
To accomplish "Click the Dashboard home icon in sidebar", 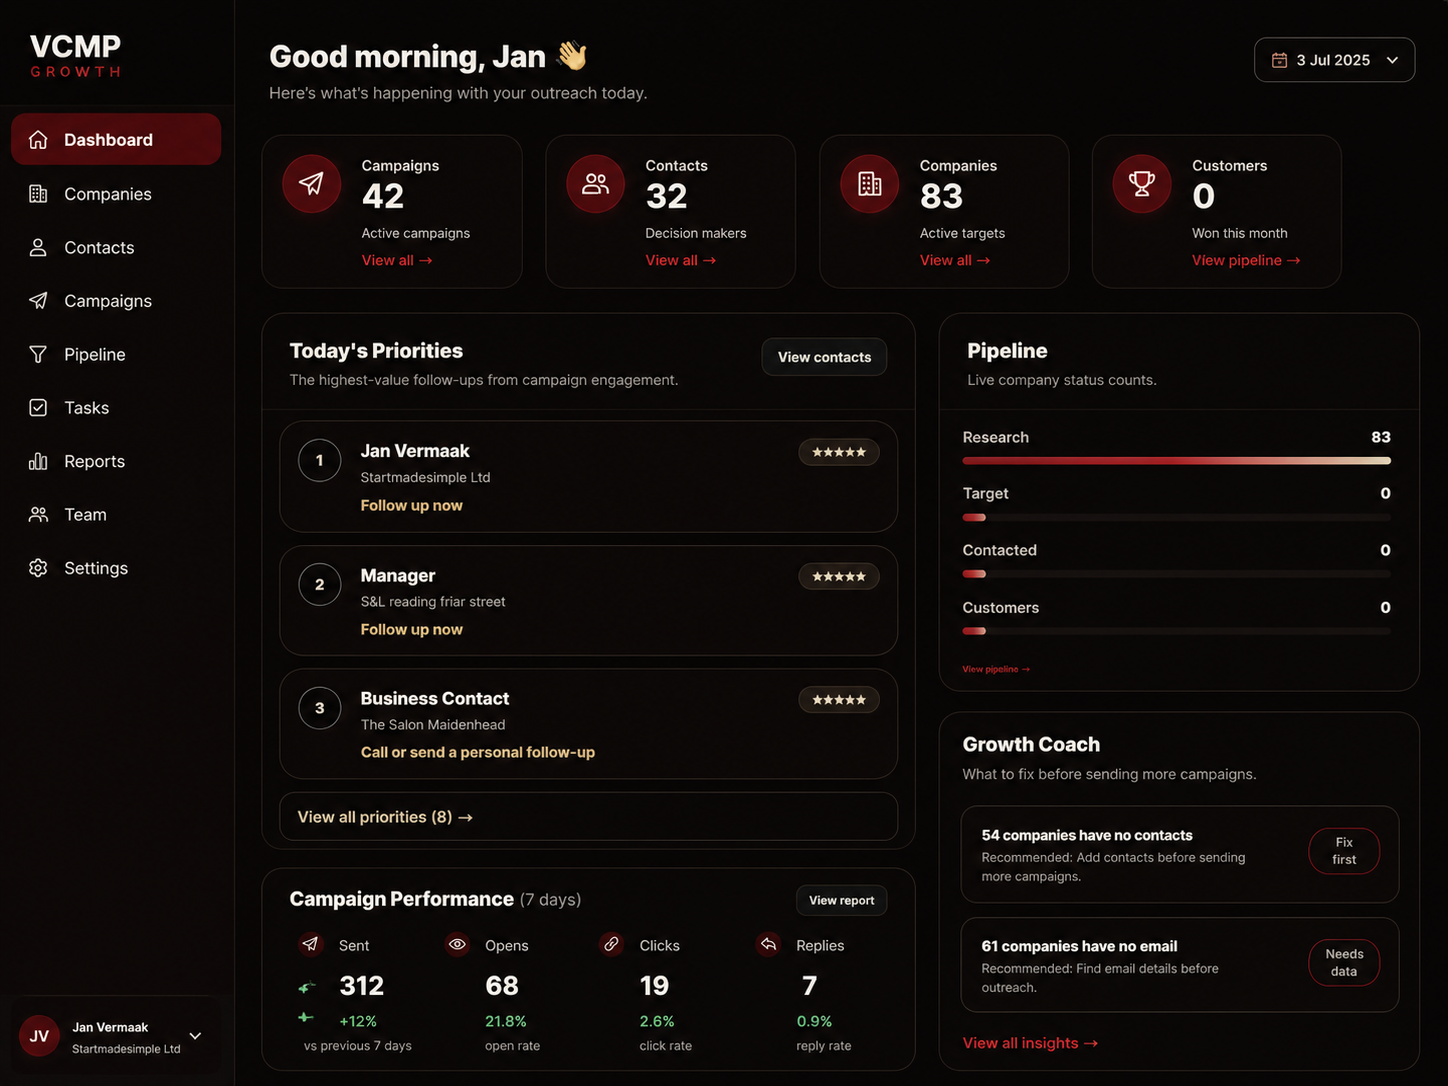I will point(38,140).
